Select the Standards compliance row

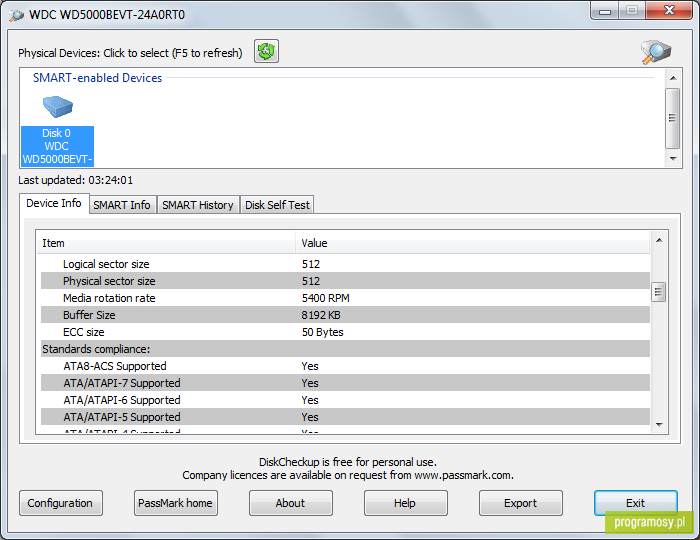(x=345, y=349)
